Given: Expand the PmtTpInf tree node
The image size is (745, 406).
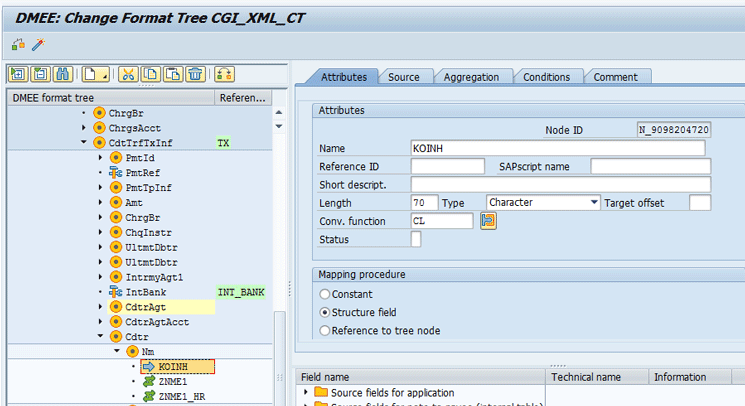Looking at the screenshot, I should [x=100, y=188].
